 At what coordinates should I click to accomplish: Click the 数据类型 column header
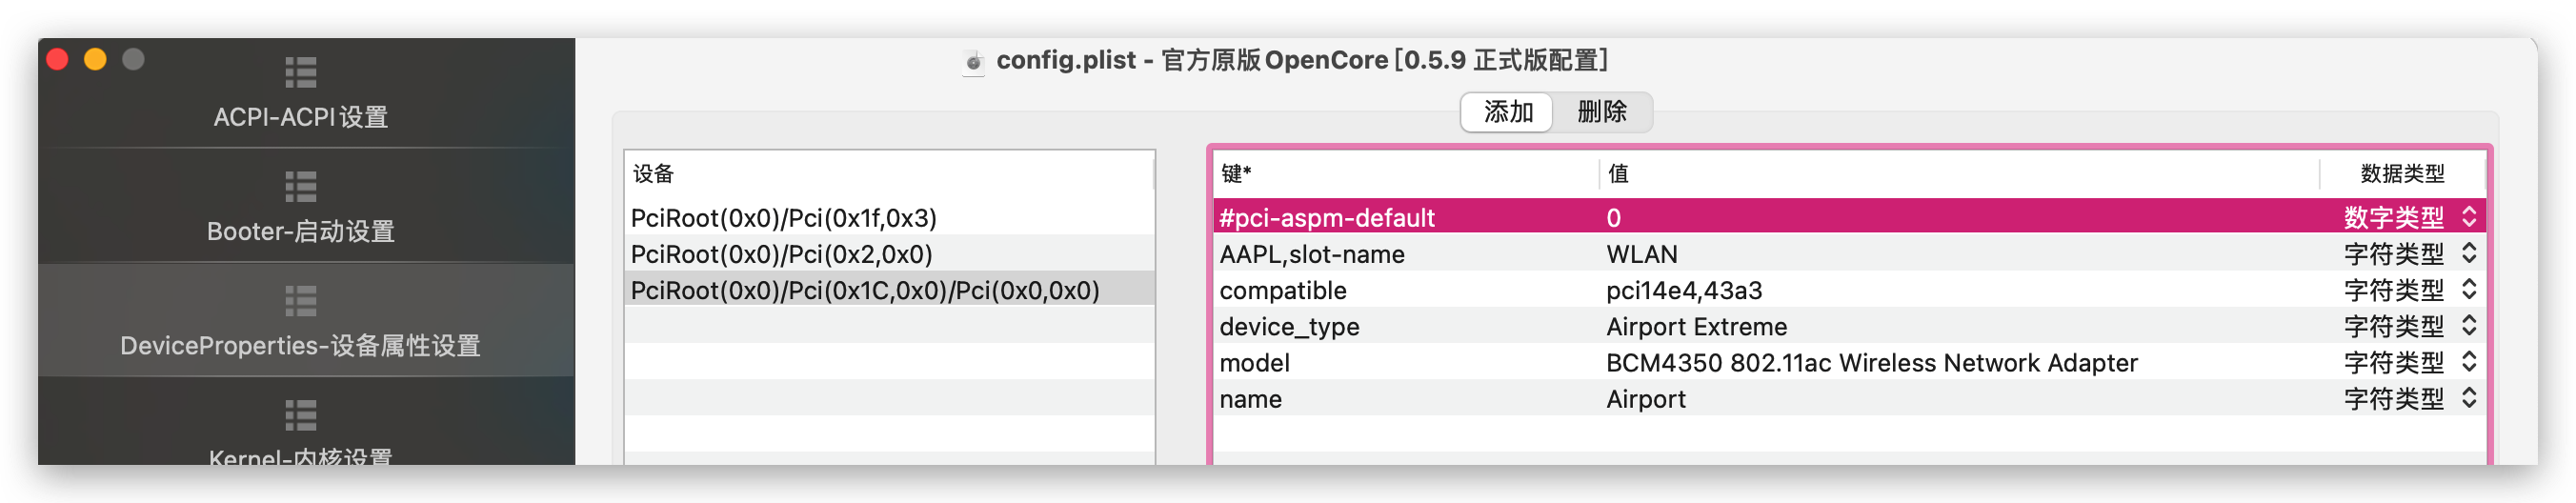click(x=2402, y=174)
